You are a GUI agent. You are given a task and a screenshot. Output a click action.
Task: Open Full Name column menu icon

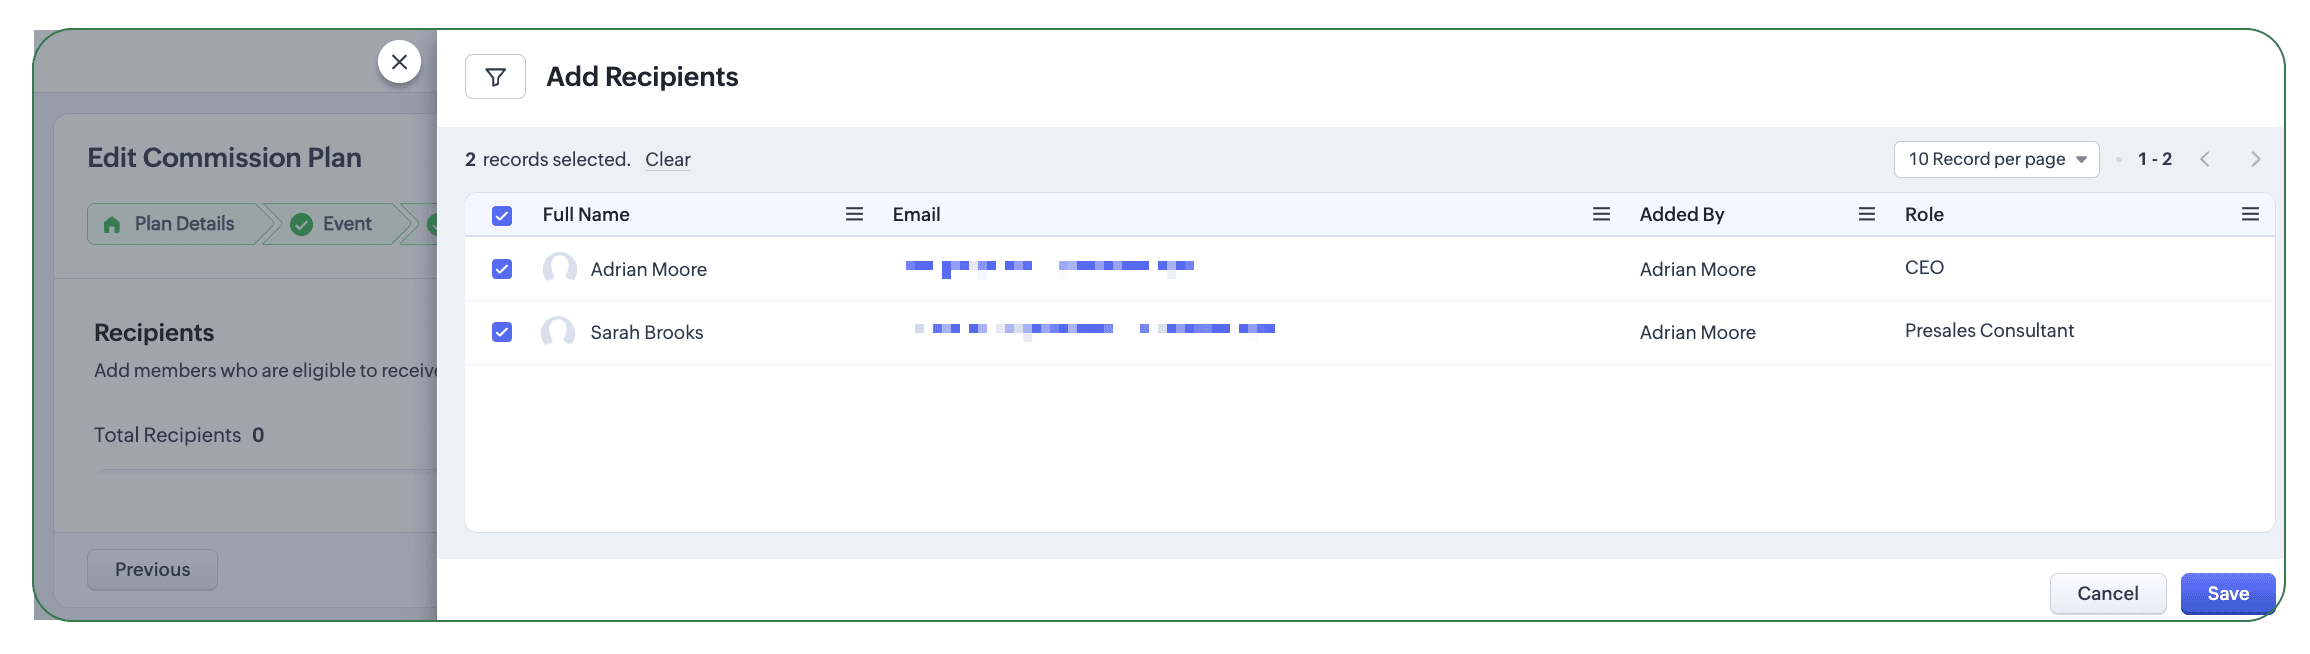854,214
